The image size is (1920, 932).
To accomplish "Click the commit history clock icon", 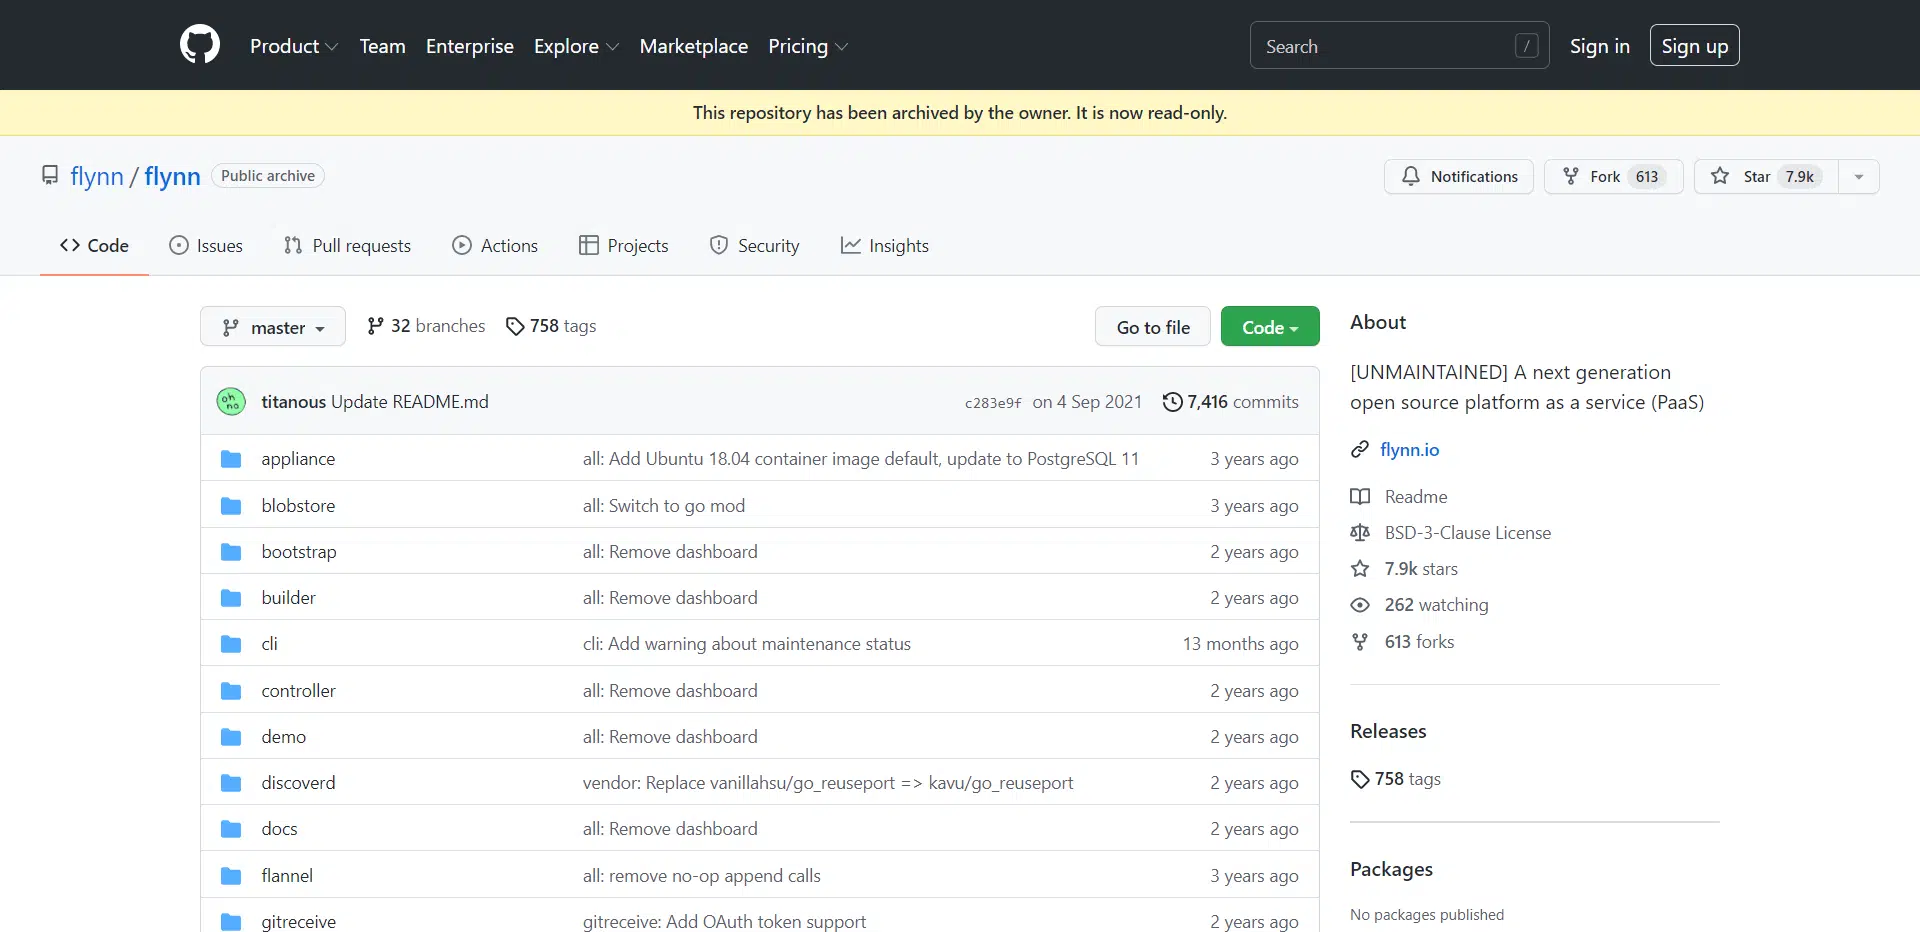I will click(x=1172, y=402).
